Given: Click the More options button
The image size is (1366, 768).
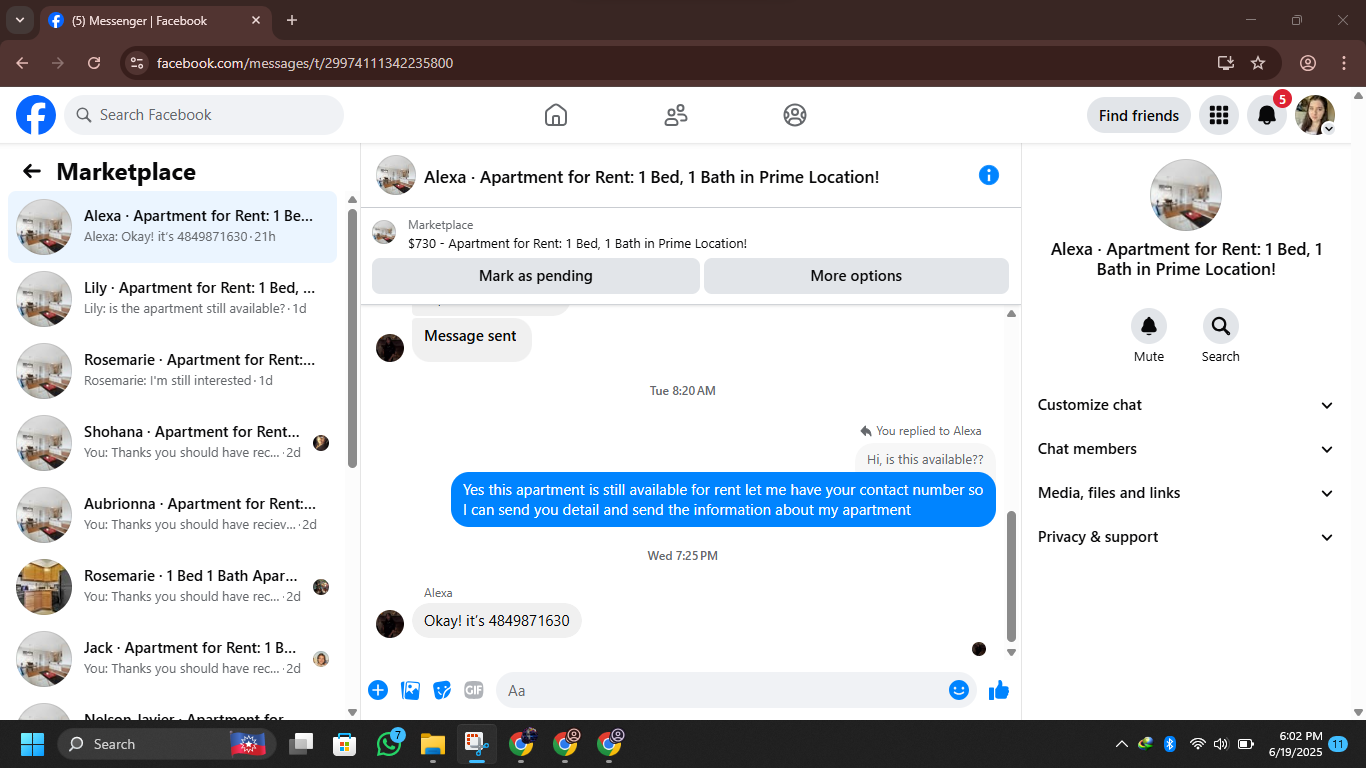Looking at the screenshot, I should pos(856,276).
